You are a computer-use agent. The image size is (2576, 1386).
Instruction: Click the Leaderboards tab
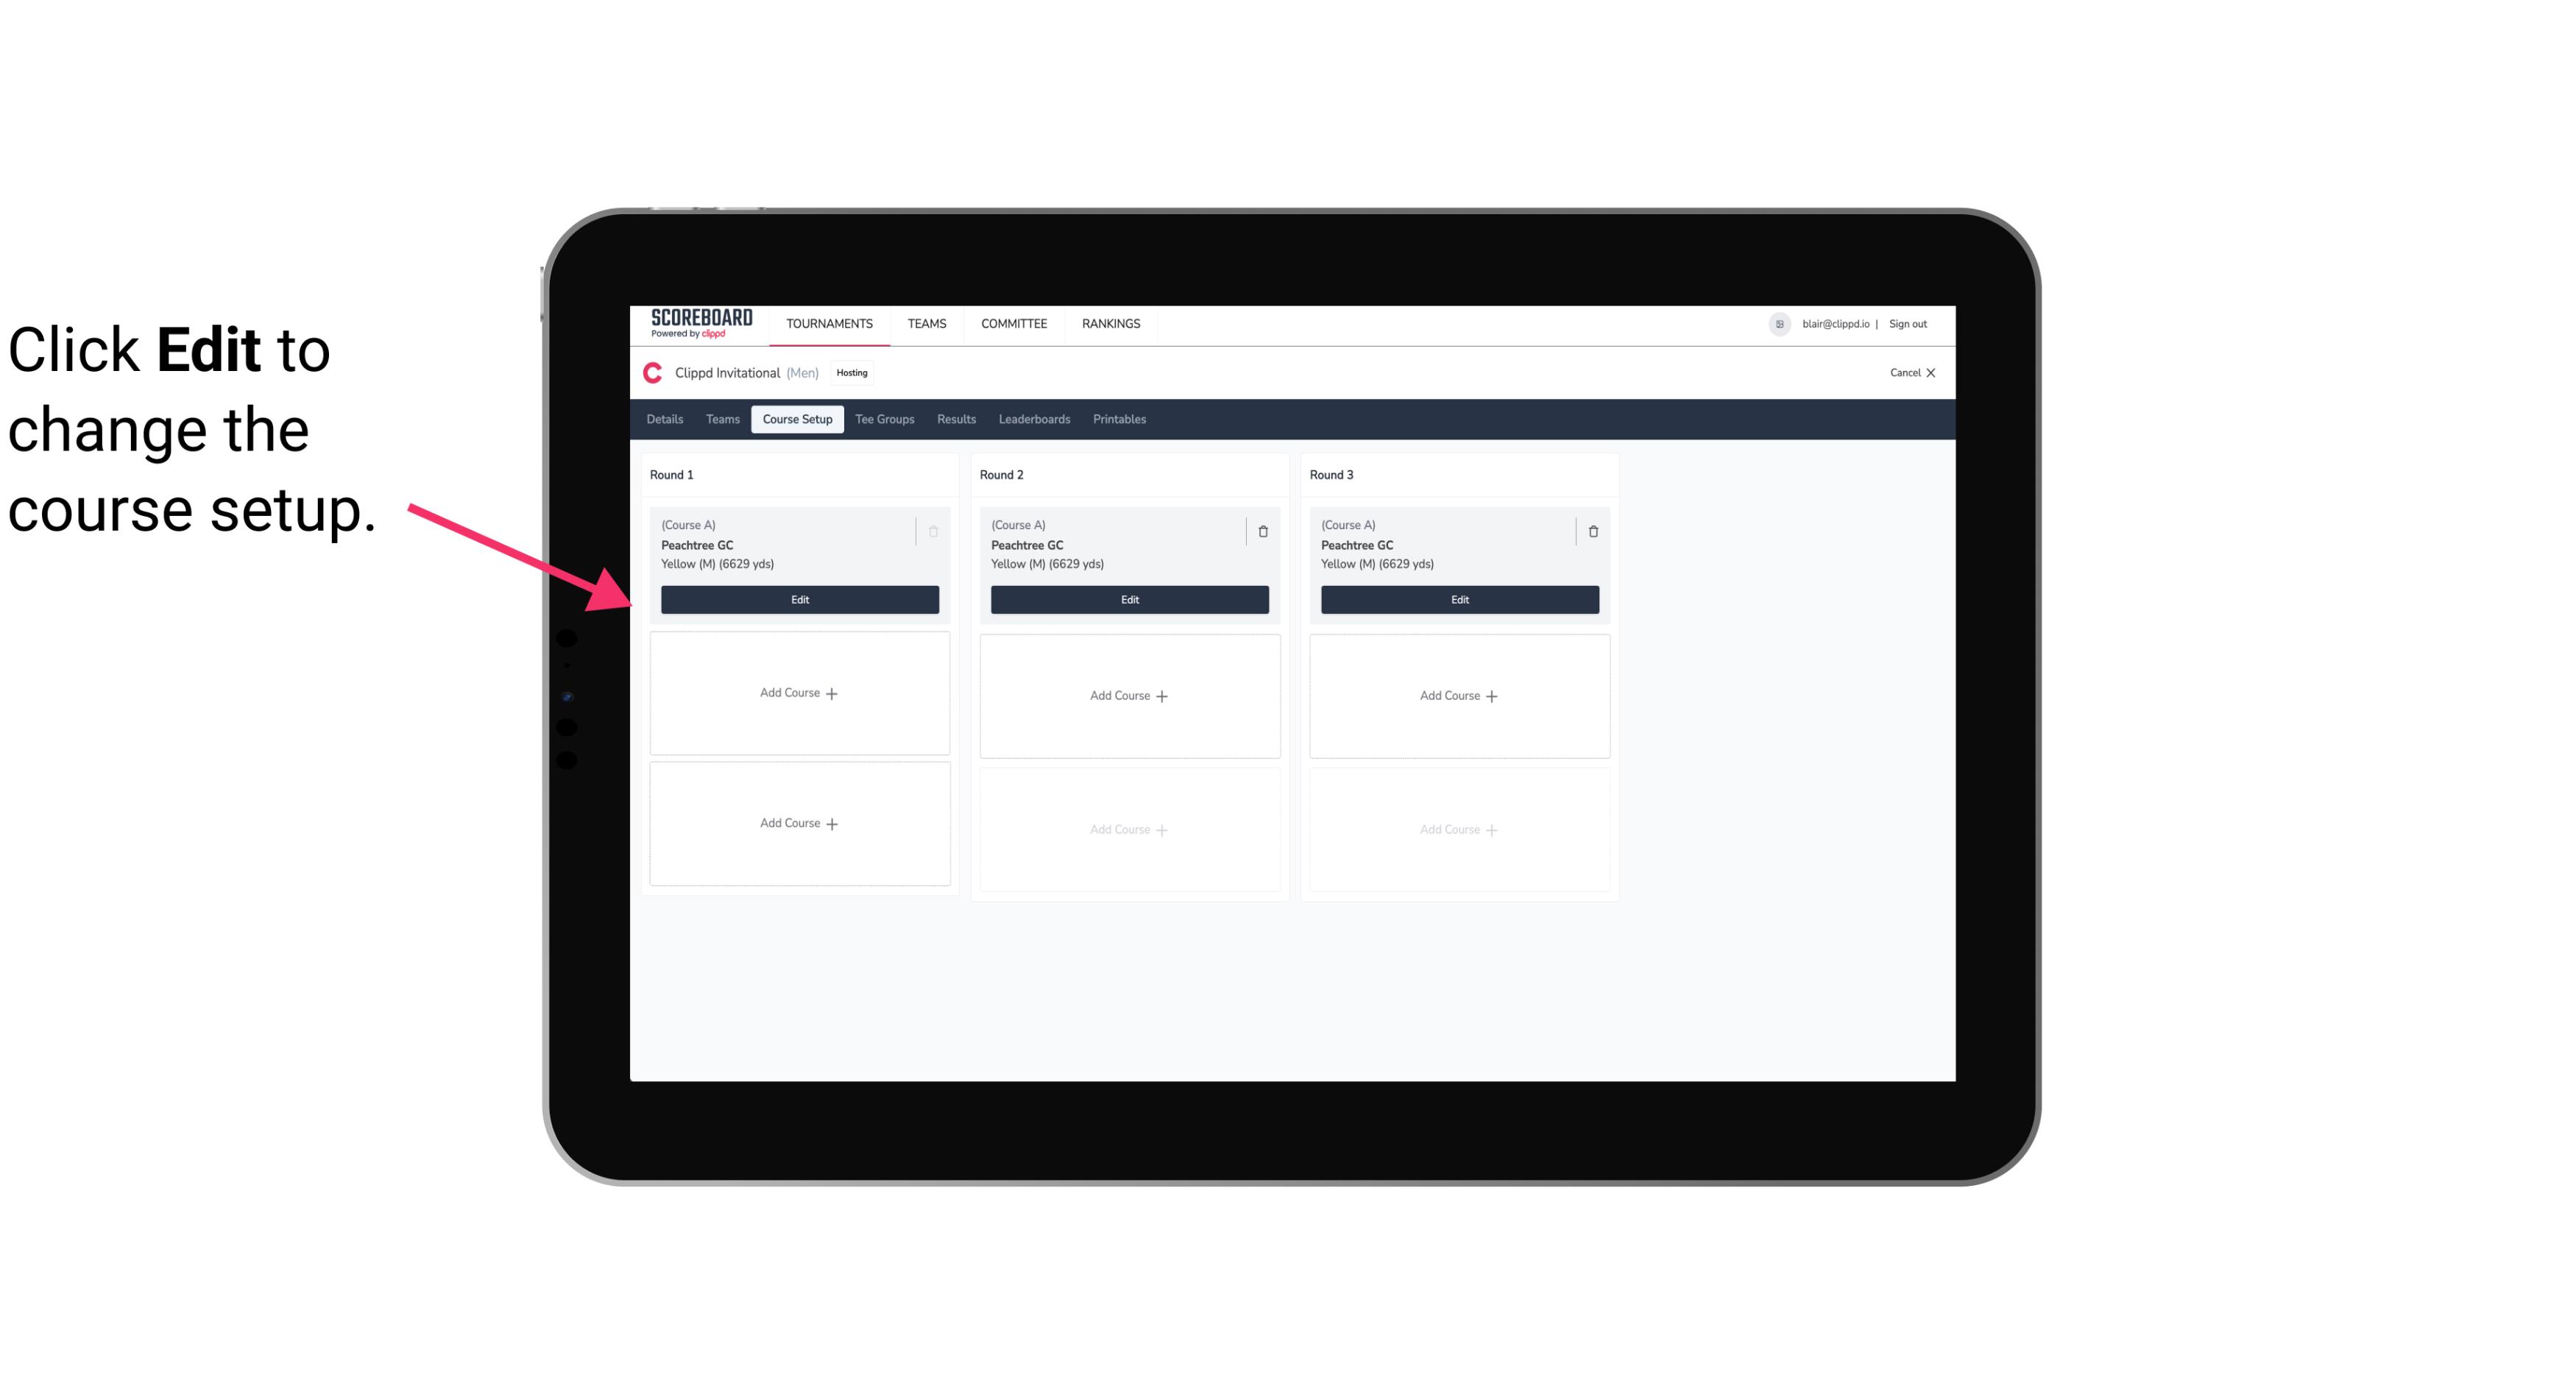click(1034, 418)
